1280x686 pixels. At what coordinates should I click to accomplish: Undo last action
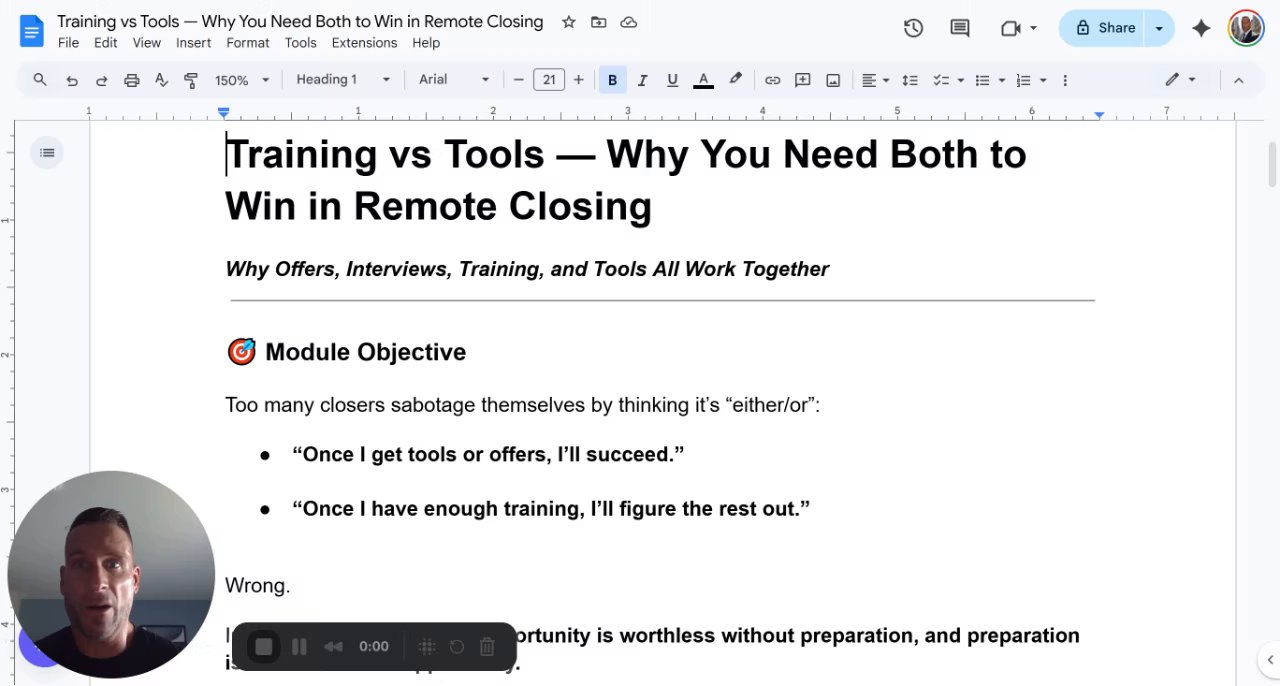72,80
